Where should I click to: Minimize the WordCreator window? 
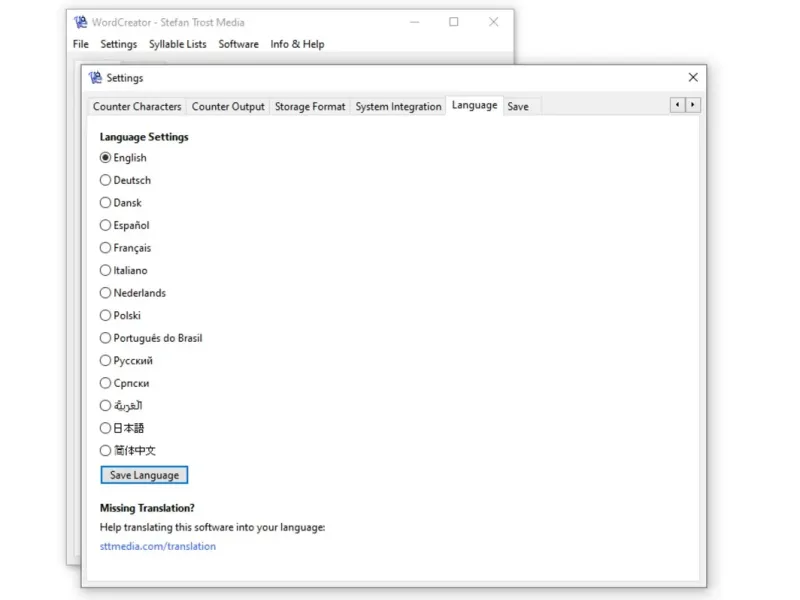point(414,22)
